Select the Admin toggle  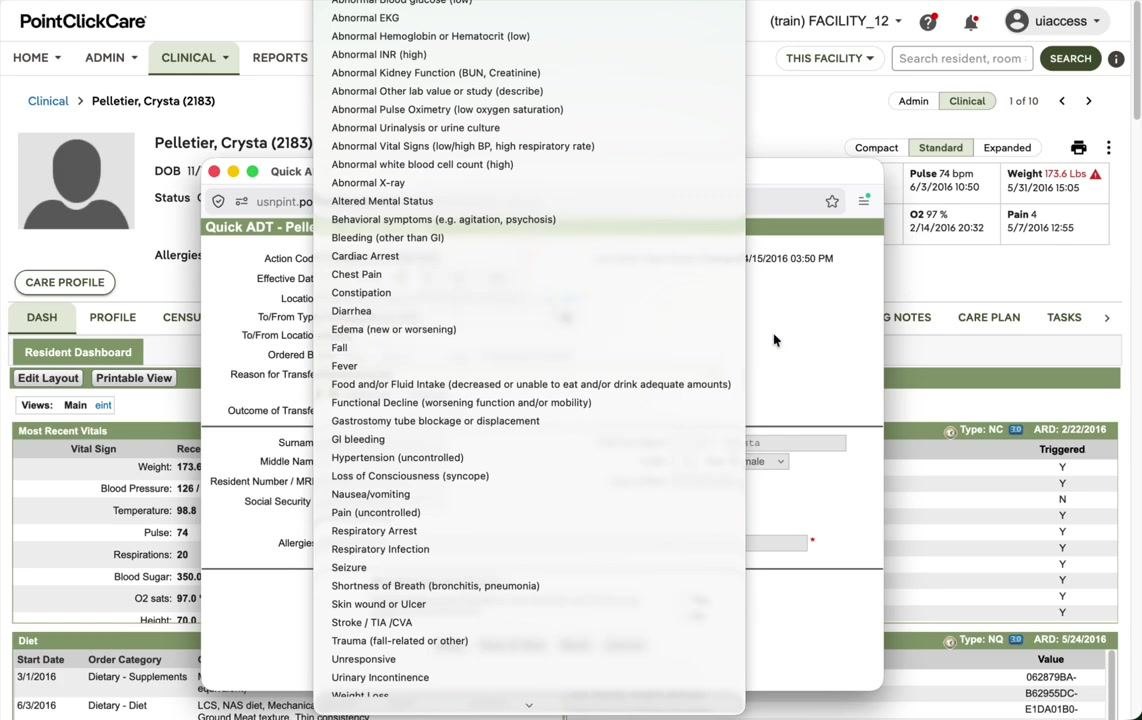click(913, 101)
